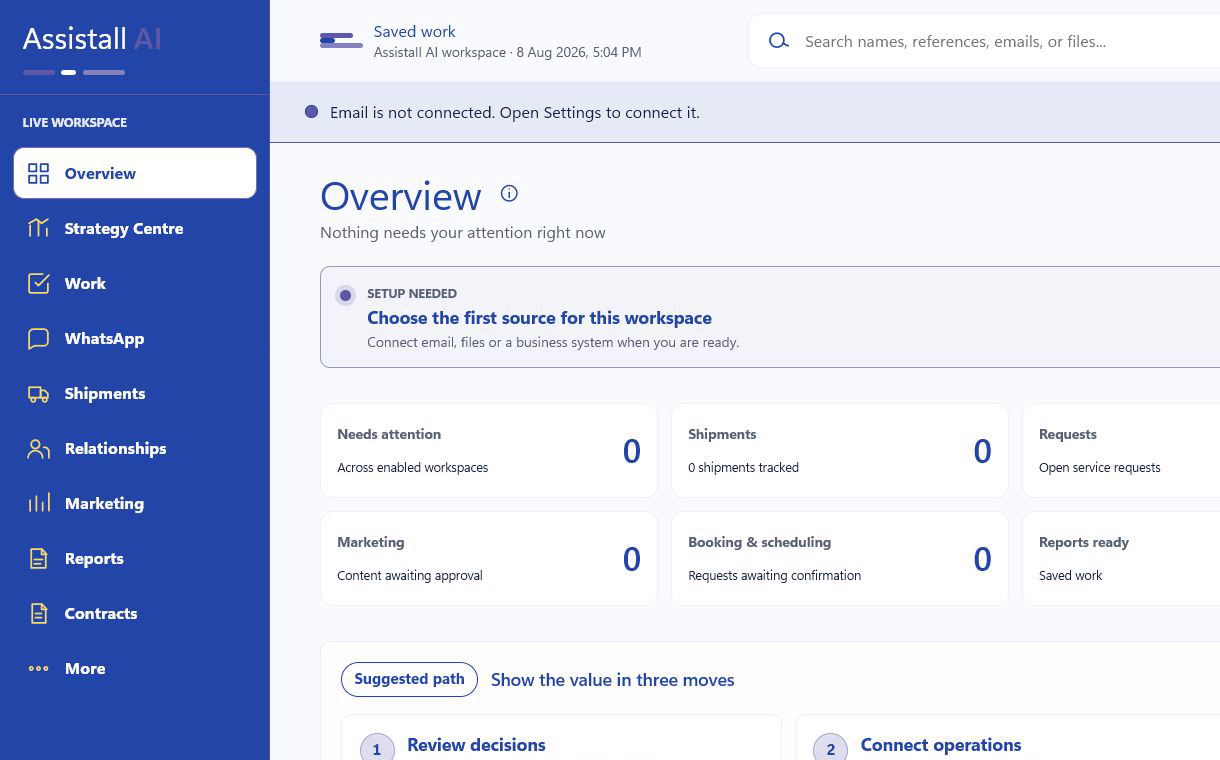Open the Booking & scheduling card
Screen dimensions: 1220x760
(x=840, y=558)
